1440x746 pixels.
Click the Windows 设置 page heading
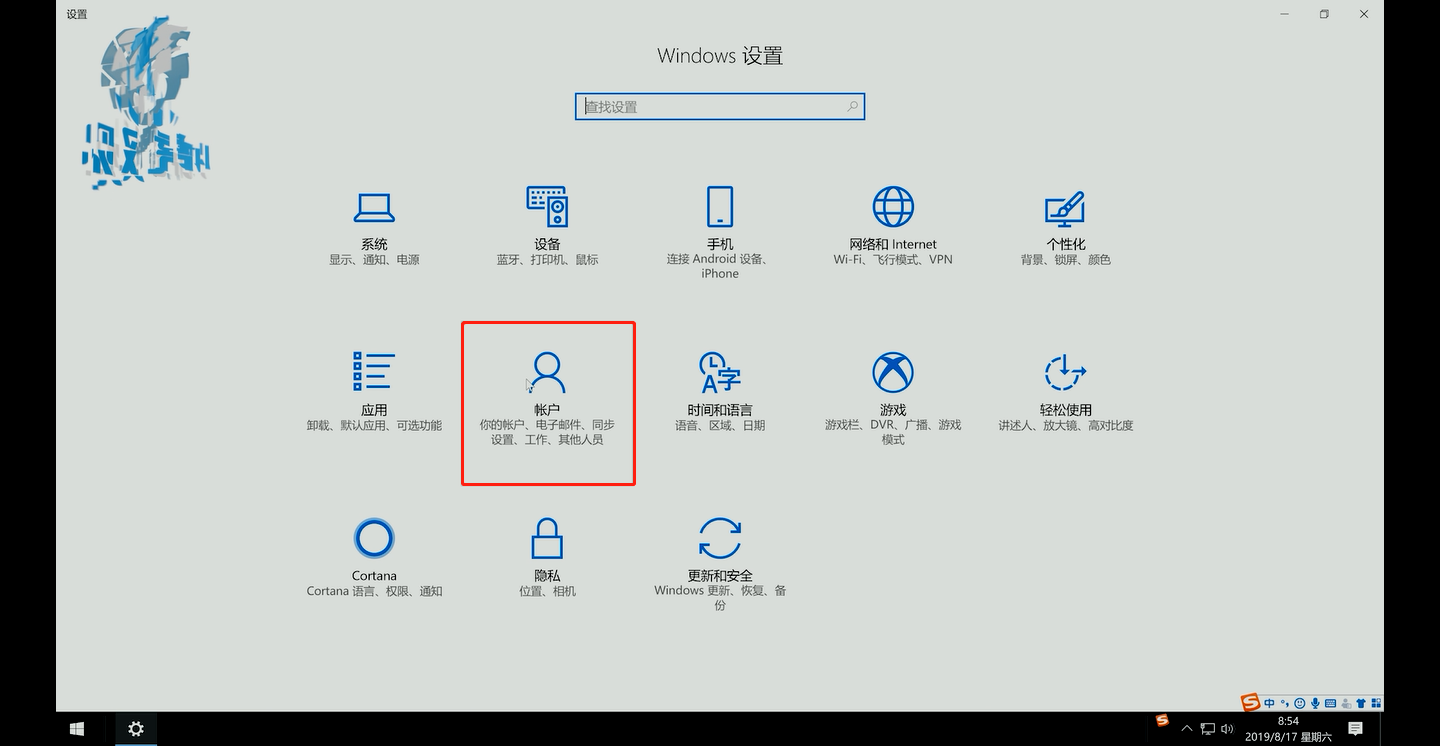pos(720,56)
